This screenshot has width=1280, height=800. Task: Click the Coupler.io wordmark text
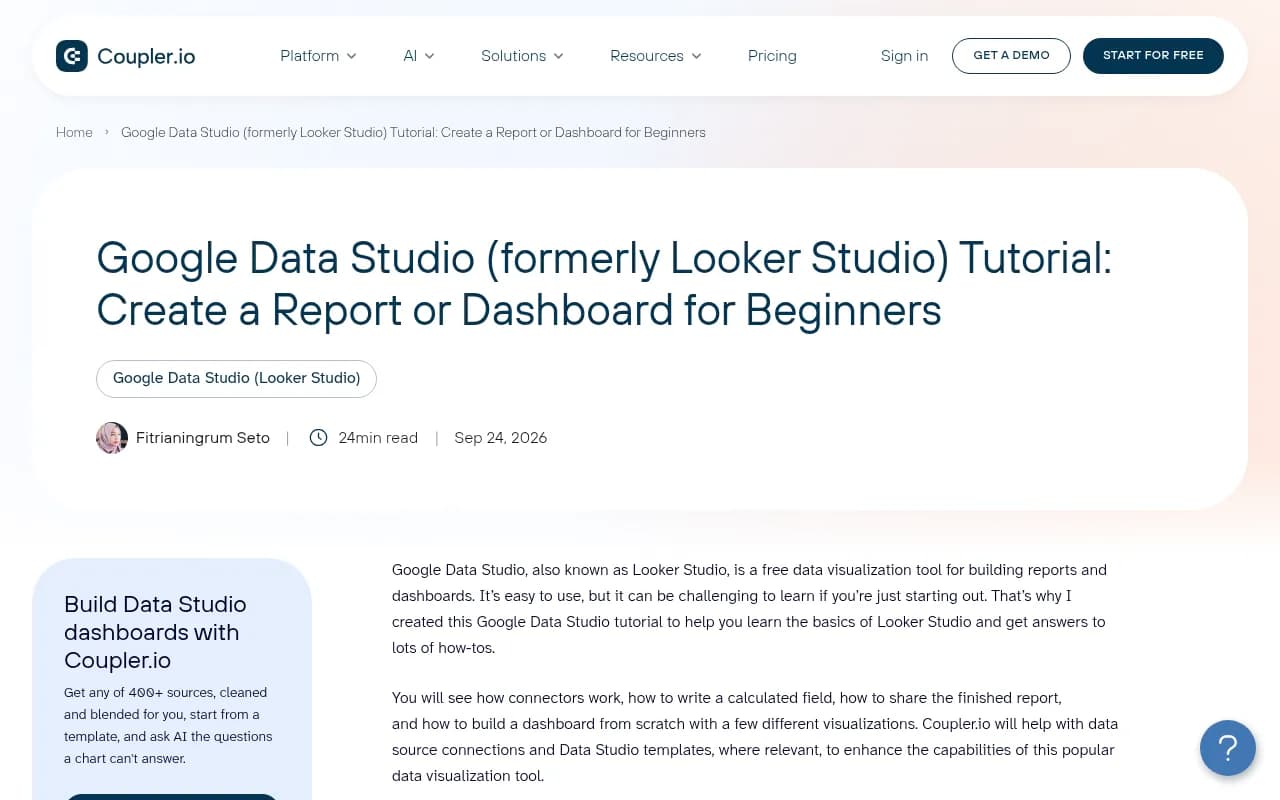point(146,56)
